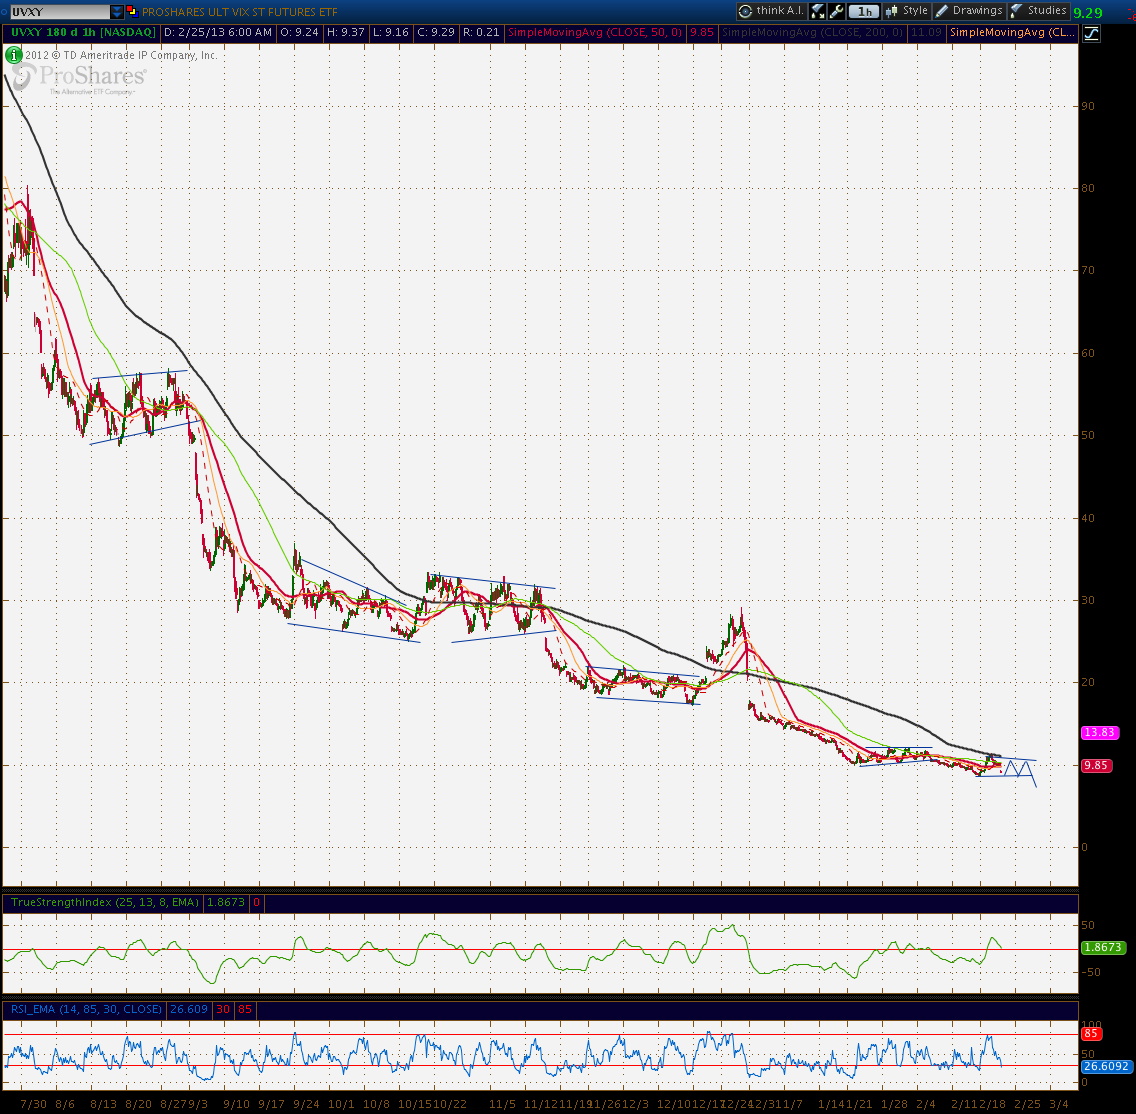The height and width of the screenshot is (1114, 1136).
Task: Click the PROSHARES ULT VIX ST FUTURES ETF title
Action: click(x=239, y=12)
